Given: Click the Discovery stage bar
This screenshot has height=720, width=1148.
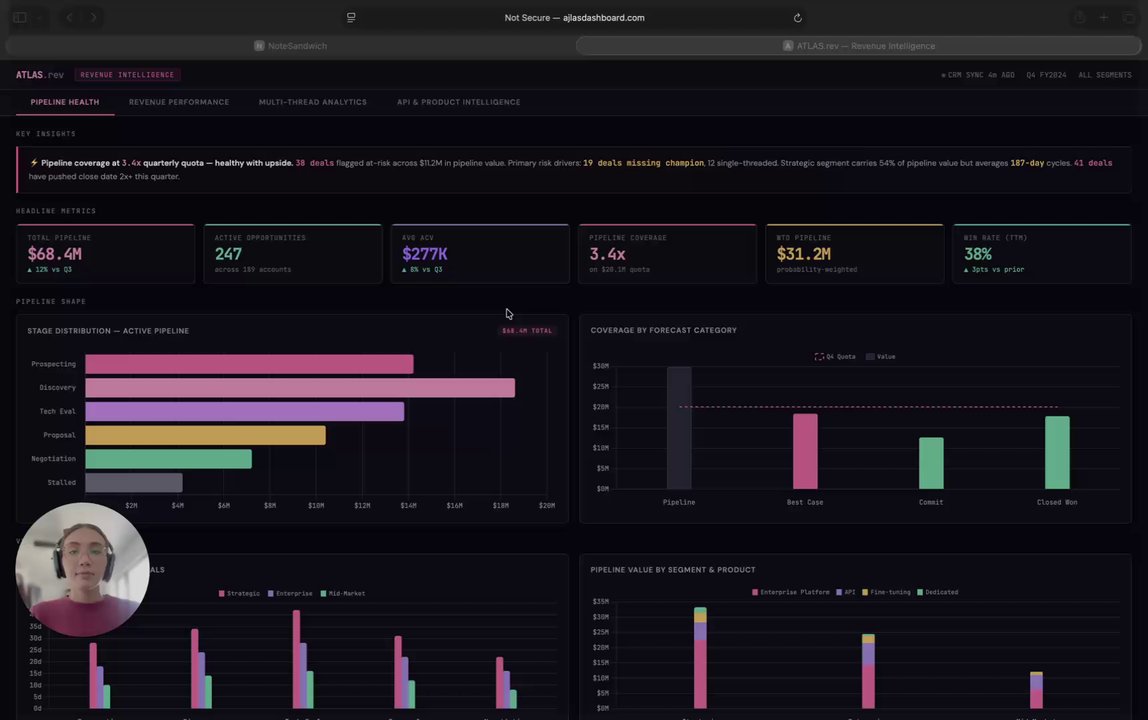Looking at the screenshot, I should [300, 387].
